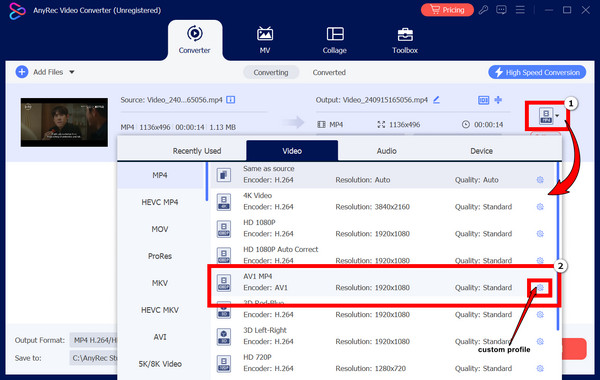Screen dimensions: 600x380
Task: Click the 3D Left-Right format icon
Action: click(x=224, y=337)
